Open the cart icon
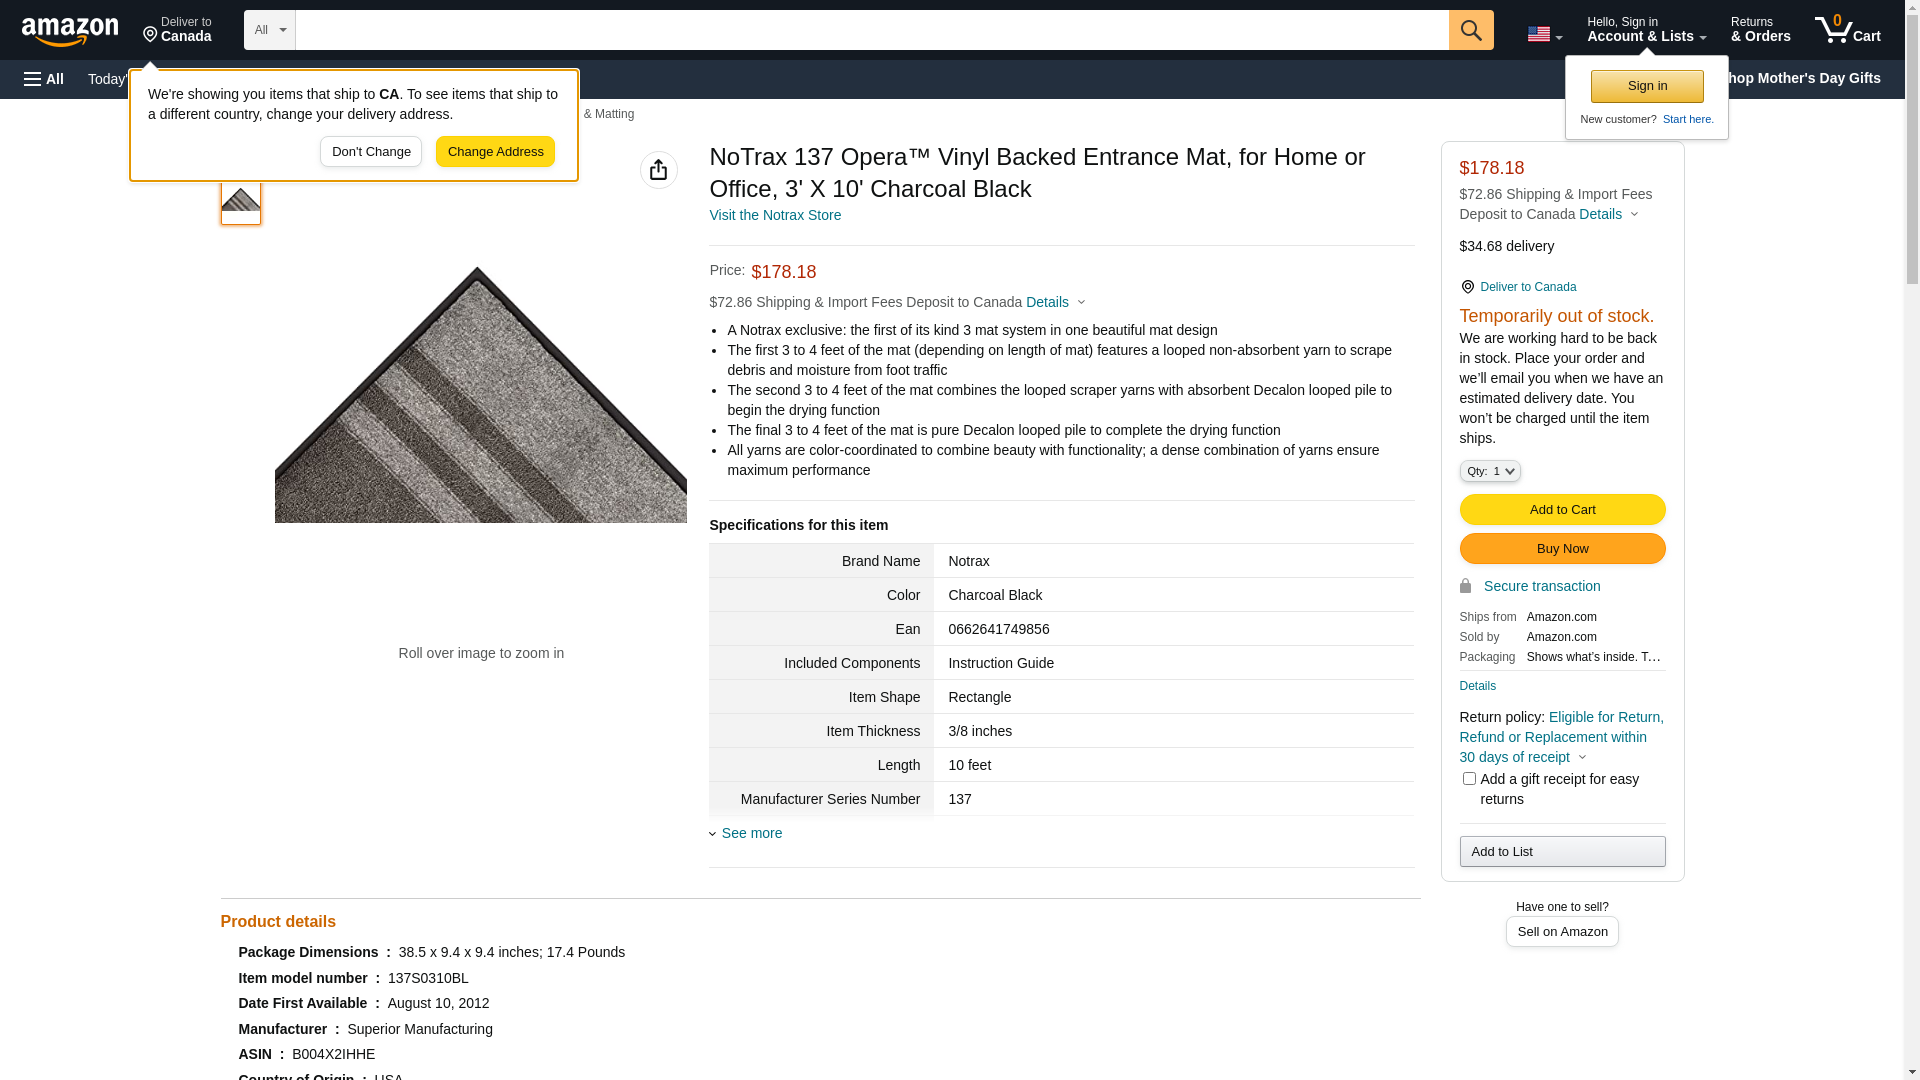The width and height of the screenshot is (1920, 1080). point(1847,30)
